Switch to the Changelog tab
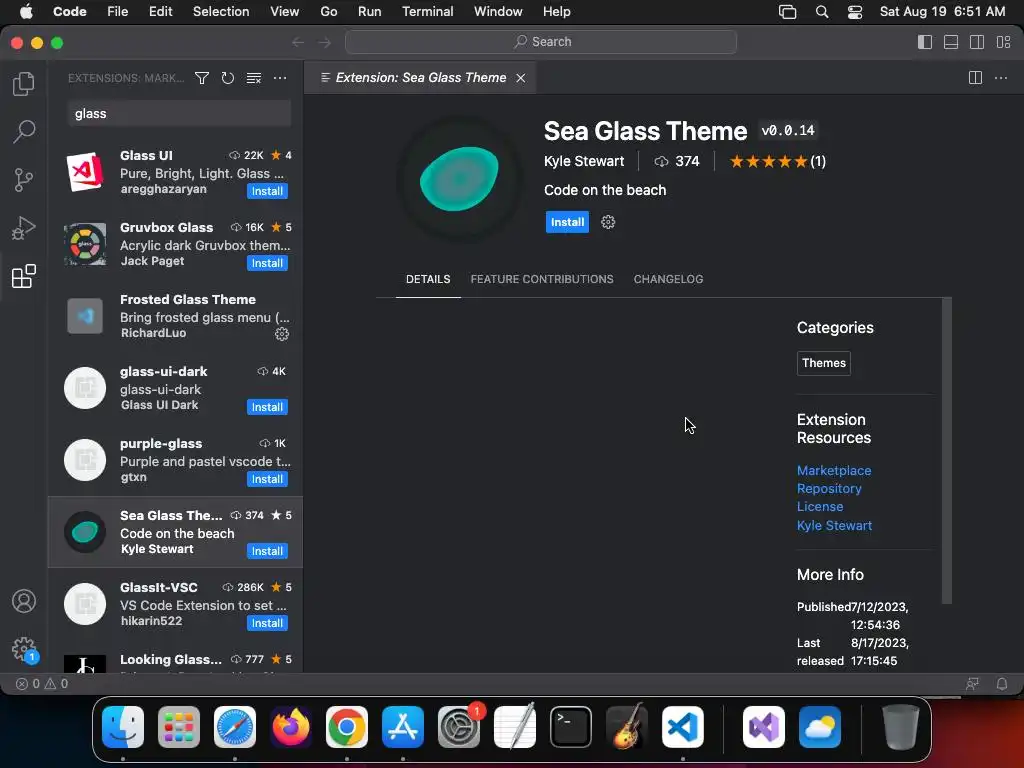The width and height of the screenshot is (1024, 768). pos(668,280)
